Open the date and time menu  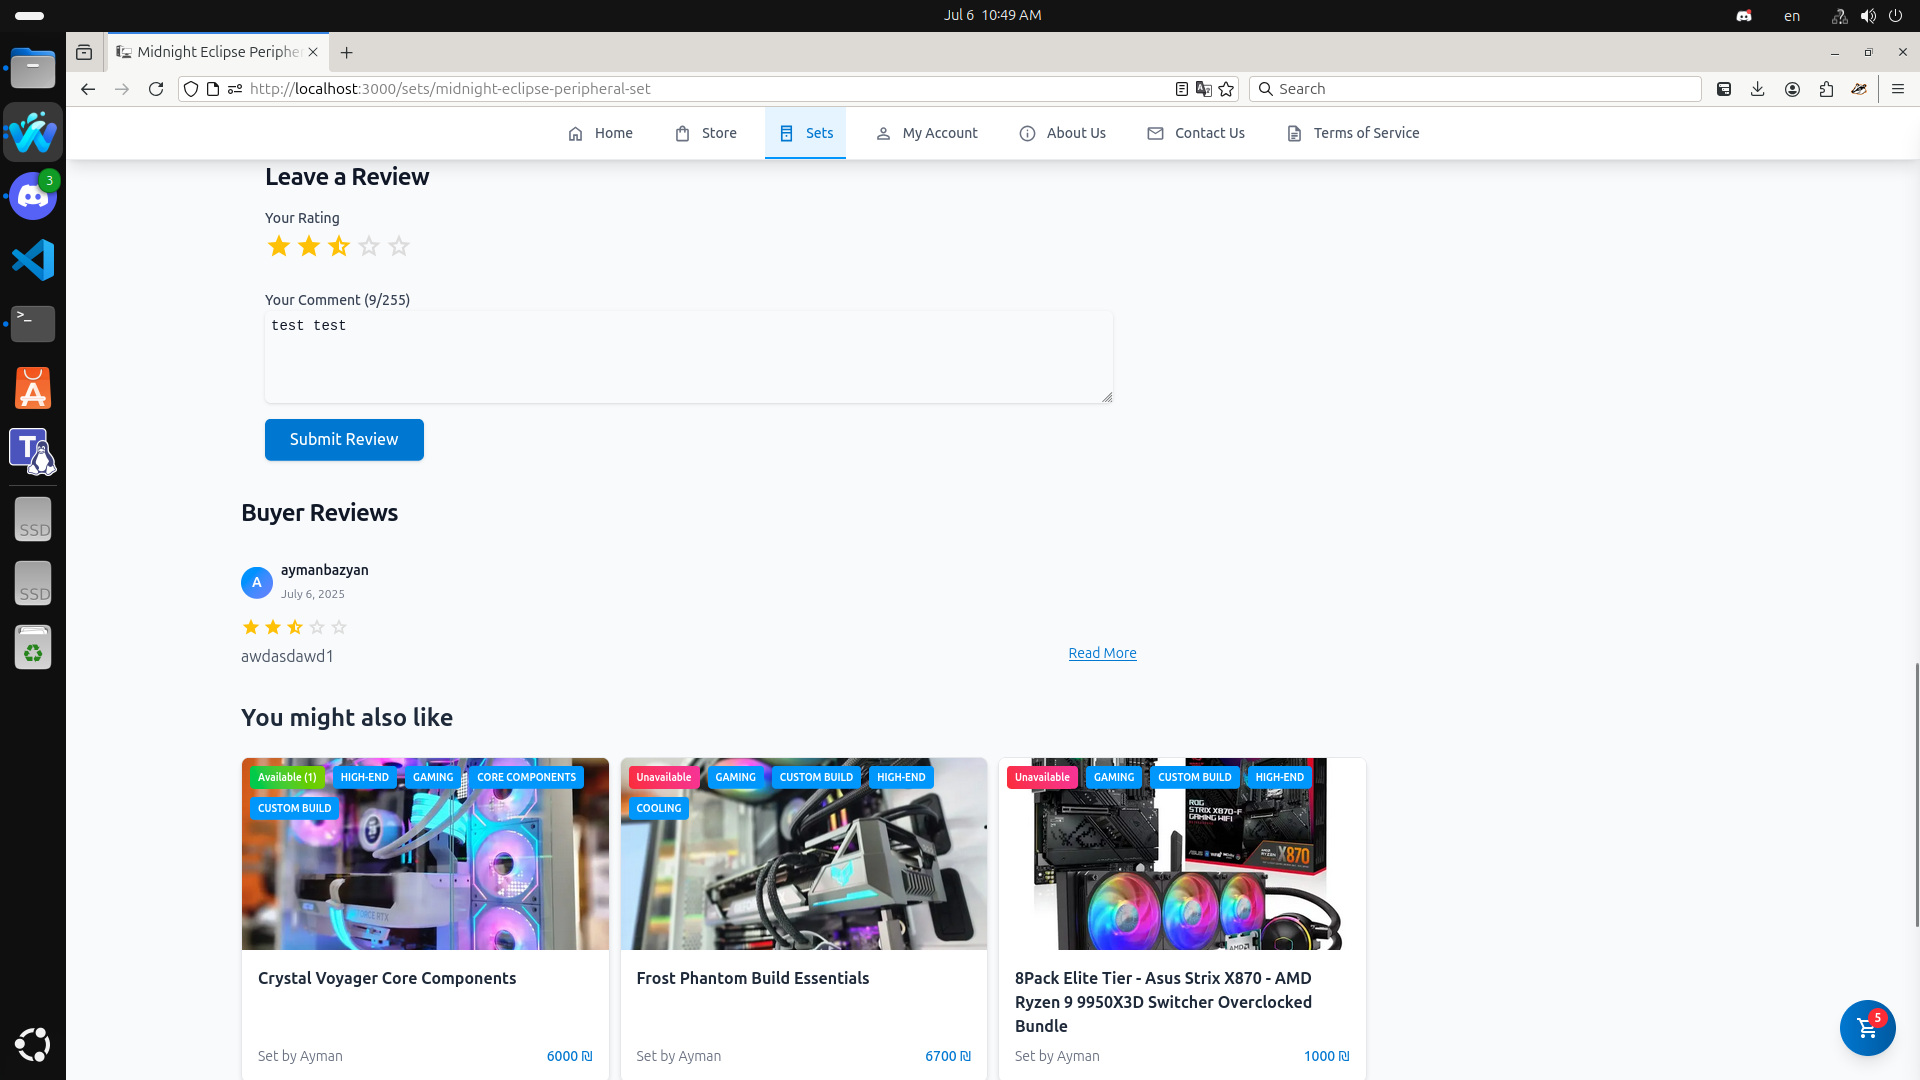pos(992,15)
